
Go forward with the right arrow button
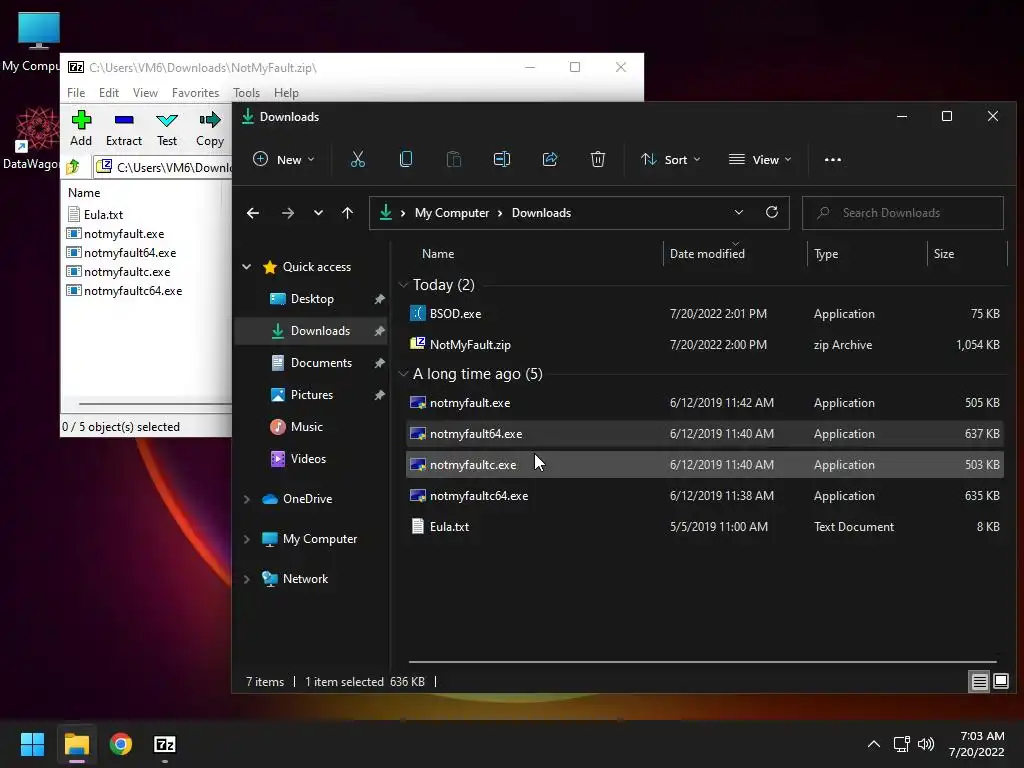(x=287, y=213)
